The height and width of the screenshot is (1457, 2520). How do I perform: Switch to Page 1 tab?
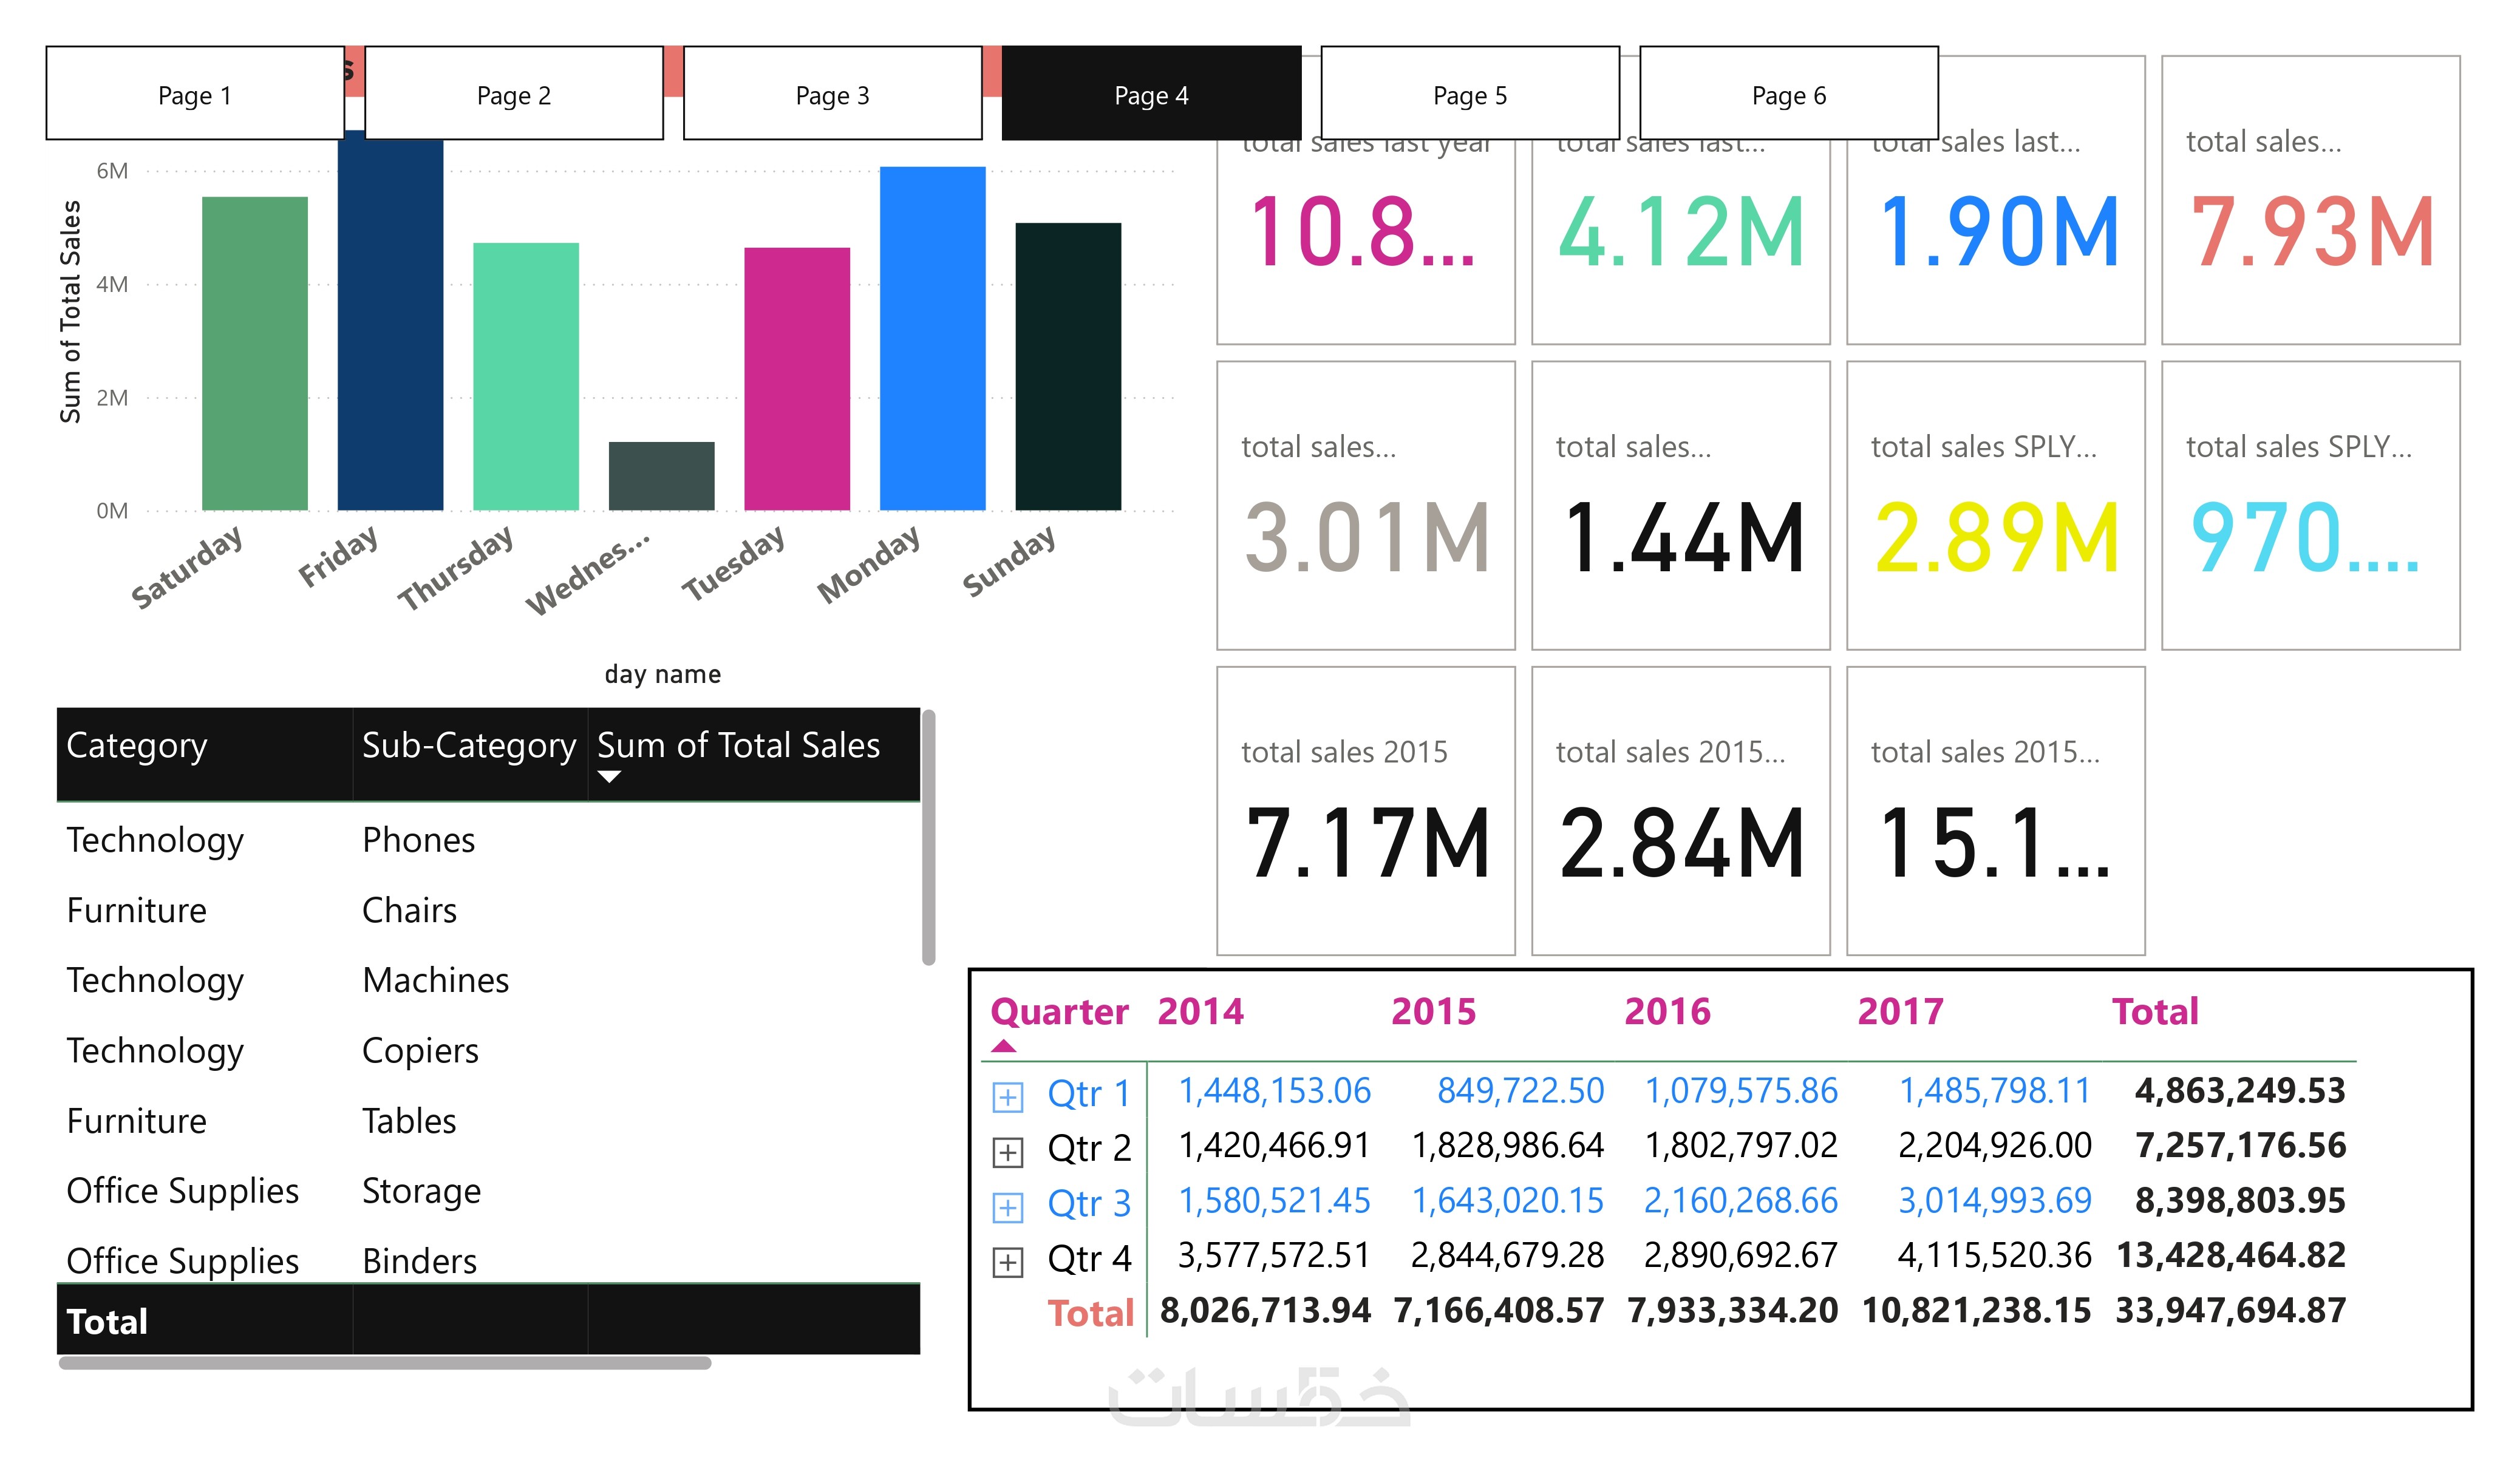[x=195, y=95]
